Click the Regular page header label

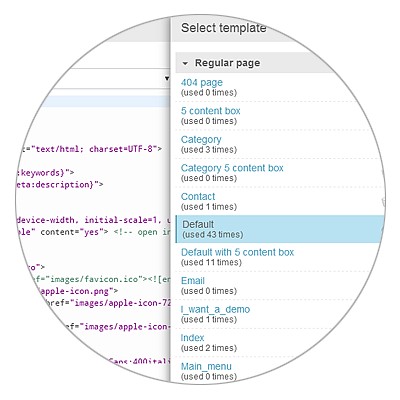[x=227, y=63]
